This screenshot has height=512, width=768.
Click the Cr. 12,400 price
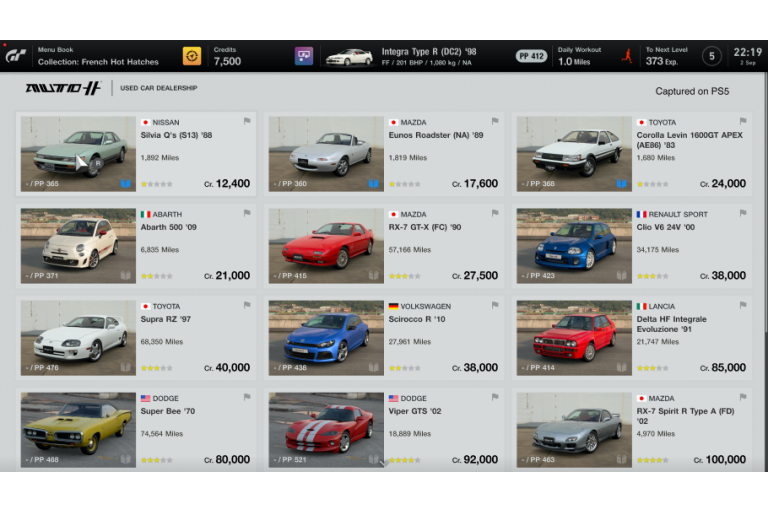(x=227, y=184)
